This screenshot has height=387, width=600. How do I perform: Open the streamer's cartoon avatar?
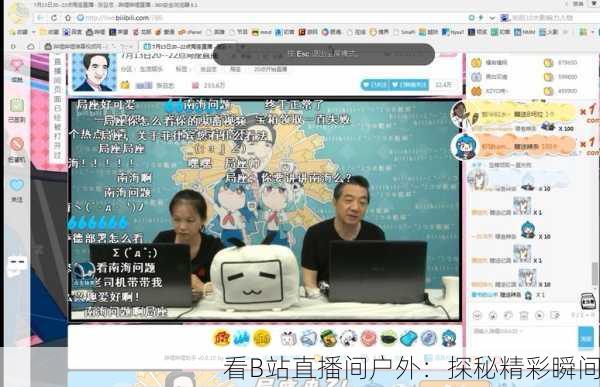click(95, 72)
